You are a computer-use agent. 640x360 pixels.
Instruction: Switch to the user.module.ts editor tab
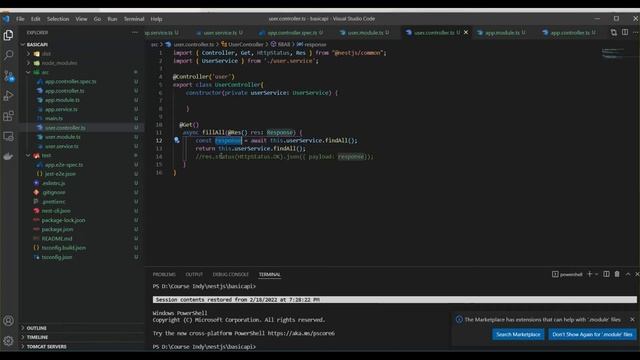coord(365,32)
